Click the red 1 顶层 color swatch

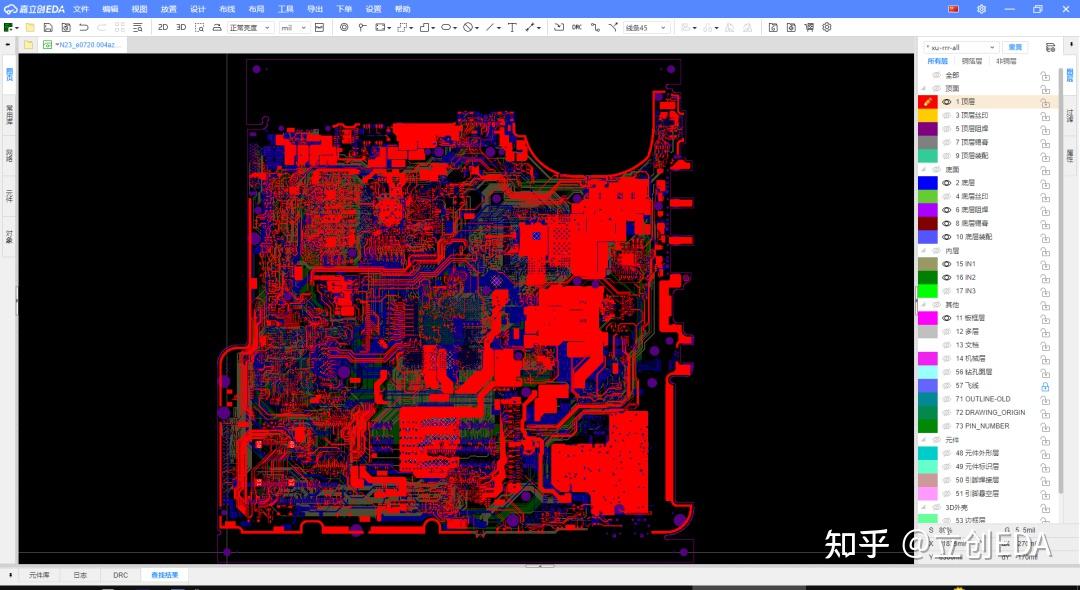(x=928, y=102)
